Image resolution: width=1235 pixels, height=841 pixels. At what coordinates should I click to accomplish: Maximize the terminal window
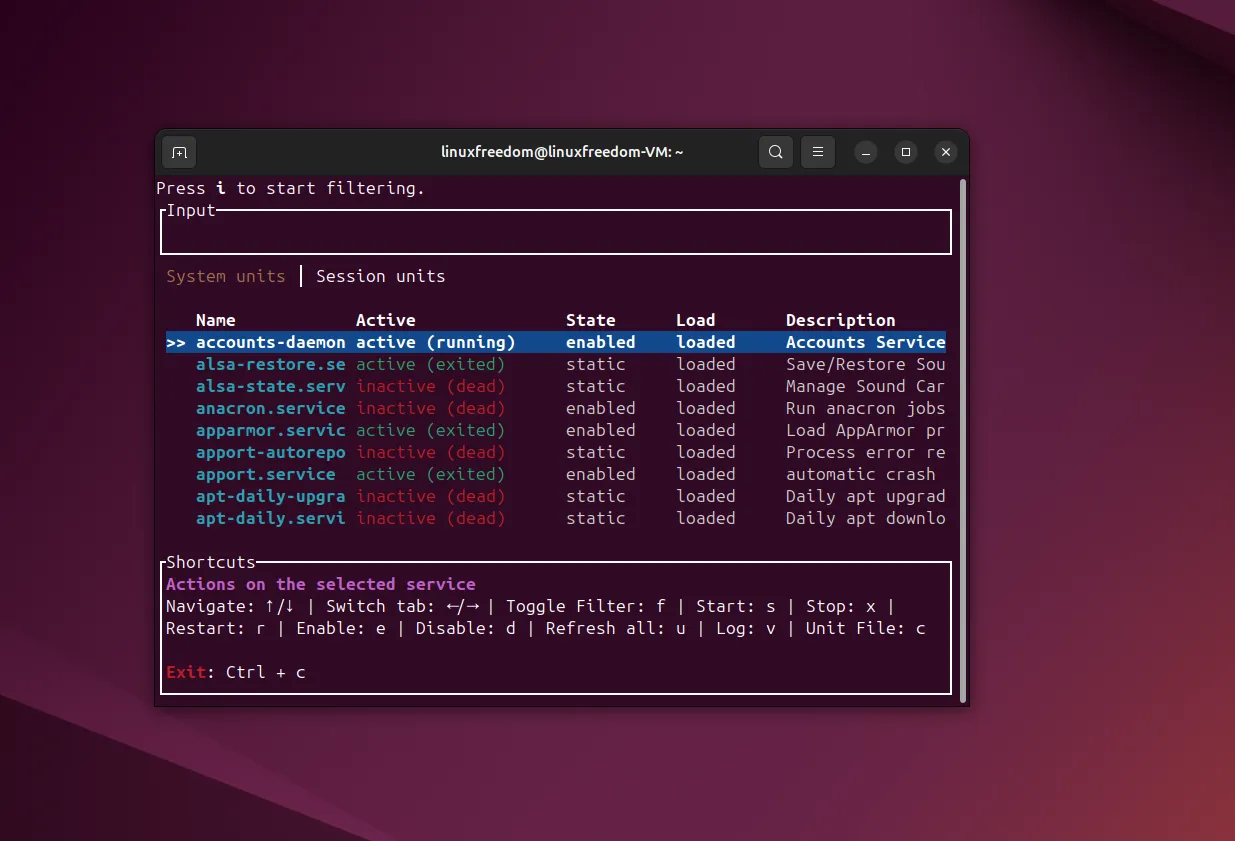click(905, 152)
